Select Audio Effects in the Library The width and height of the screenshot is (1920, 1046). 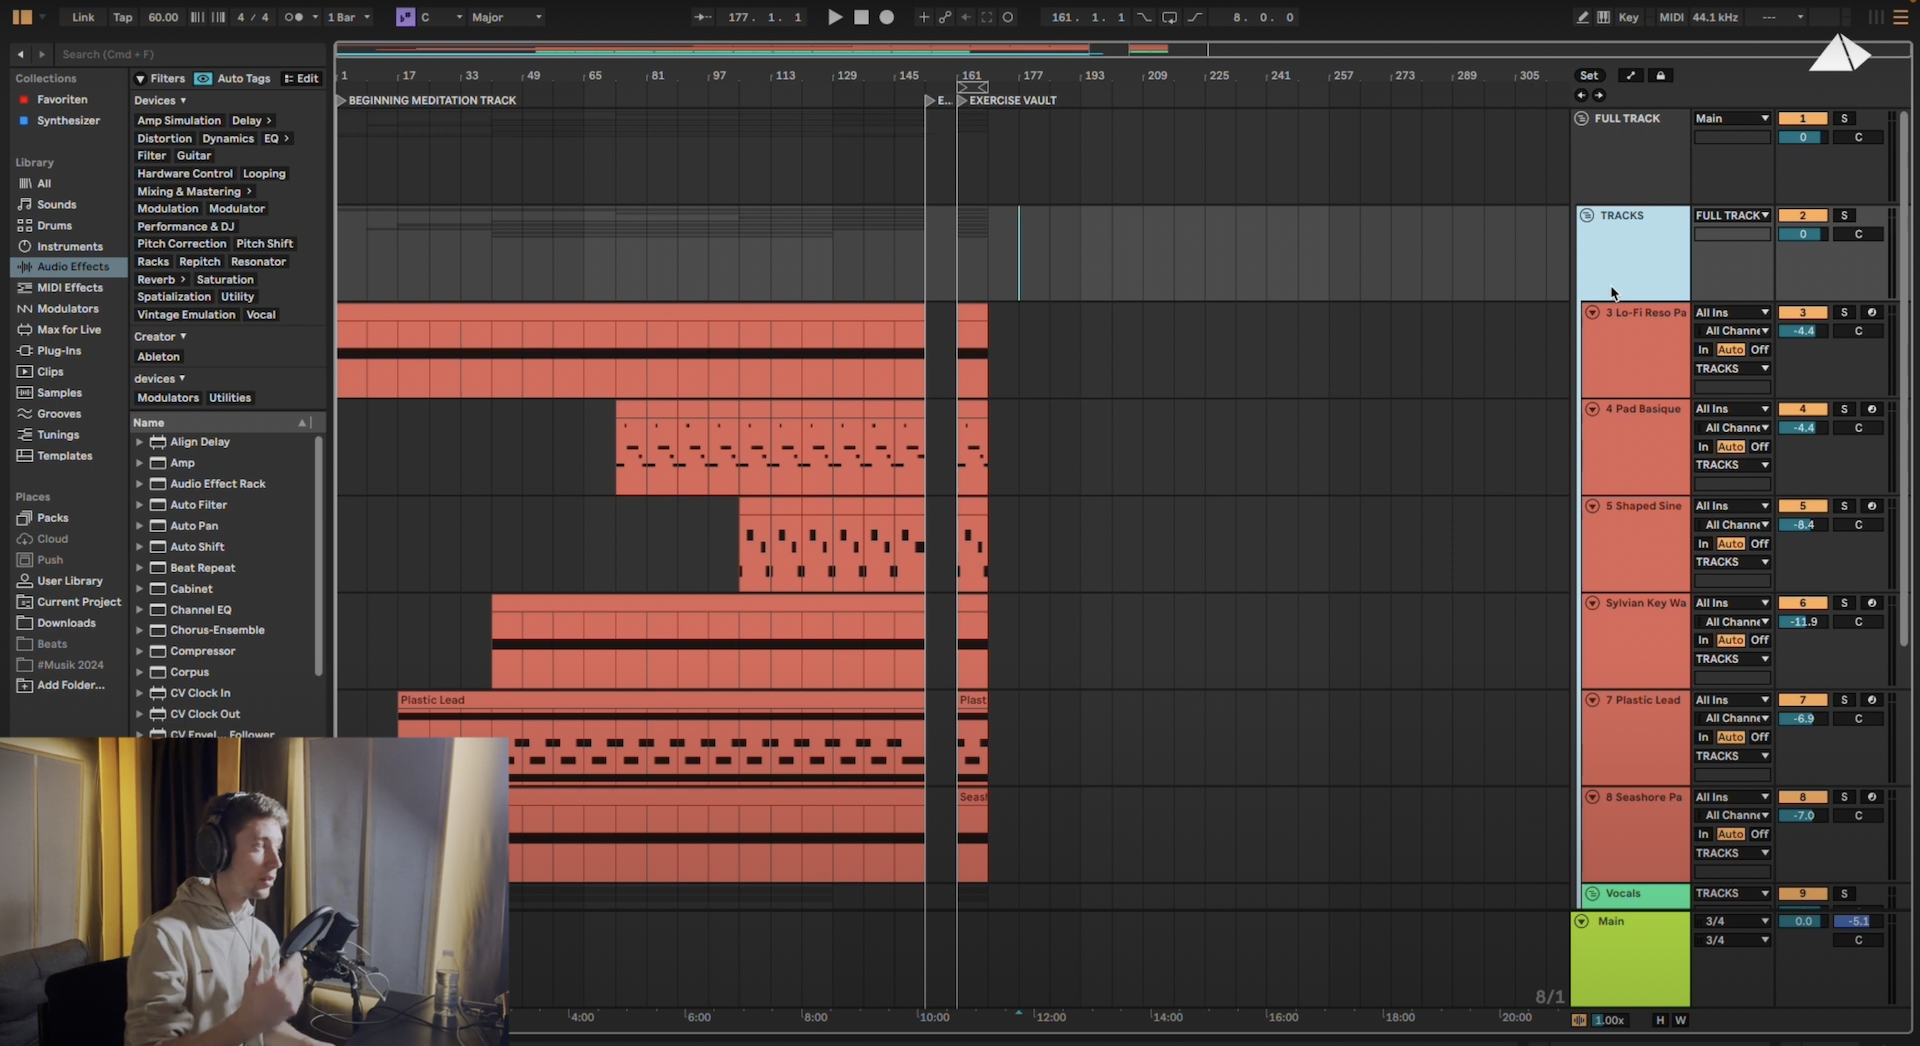click(x=72, y=267)
